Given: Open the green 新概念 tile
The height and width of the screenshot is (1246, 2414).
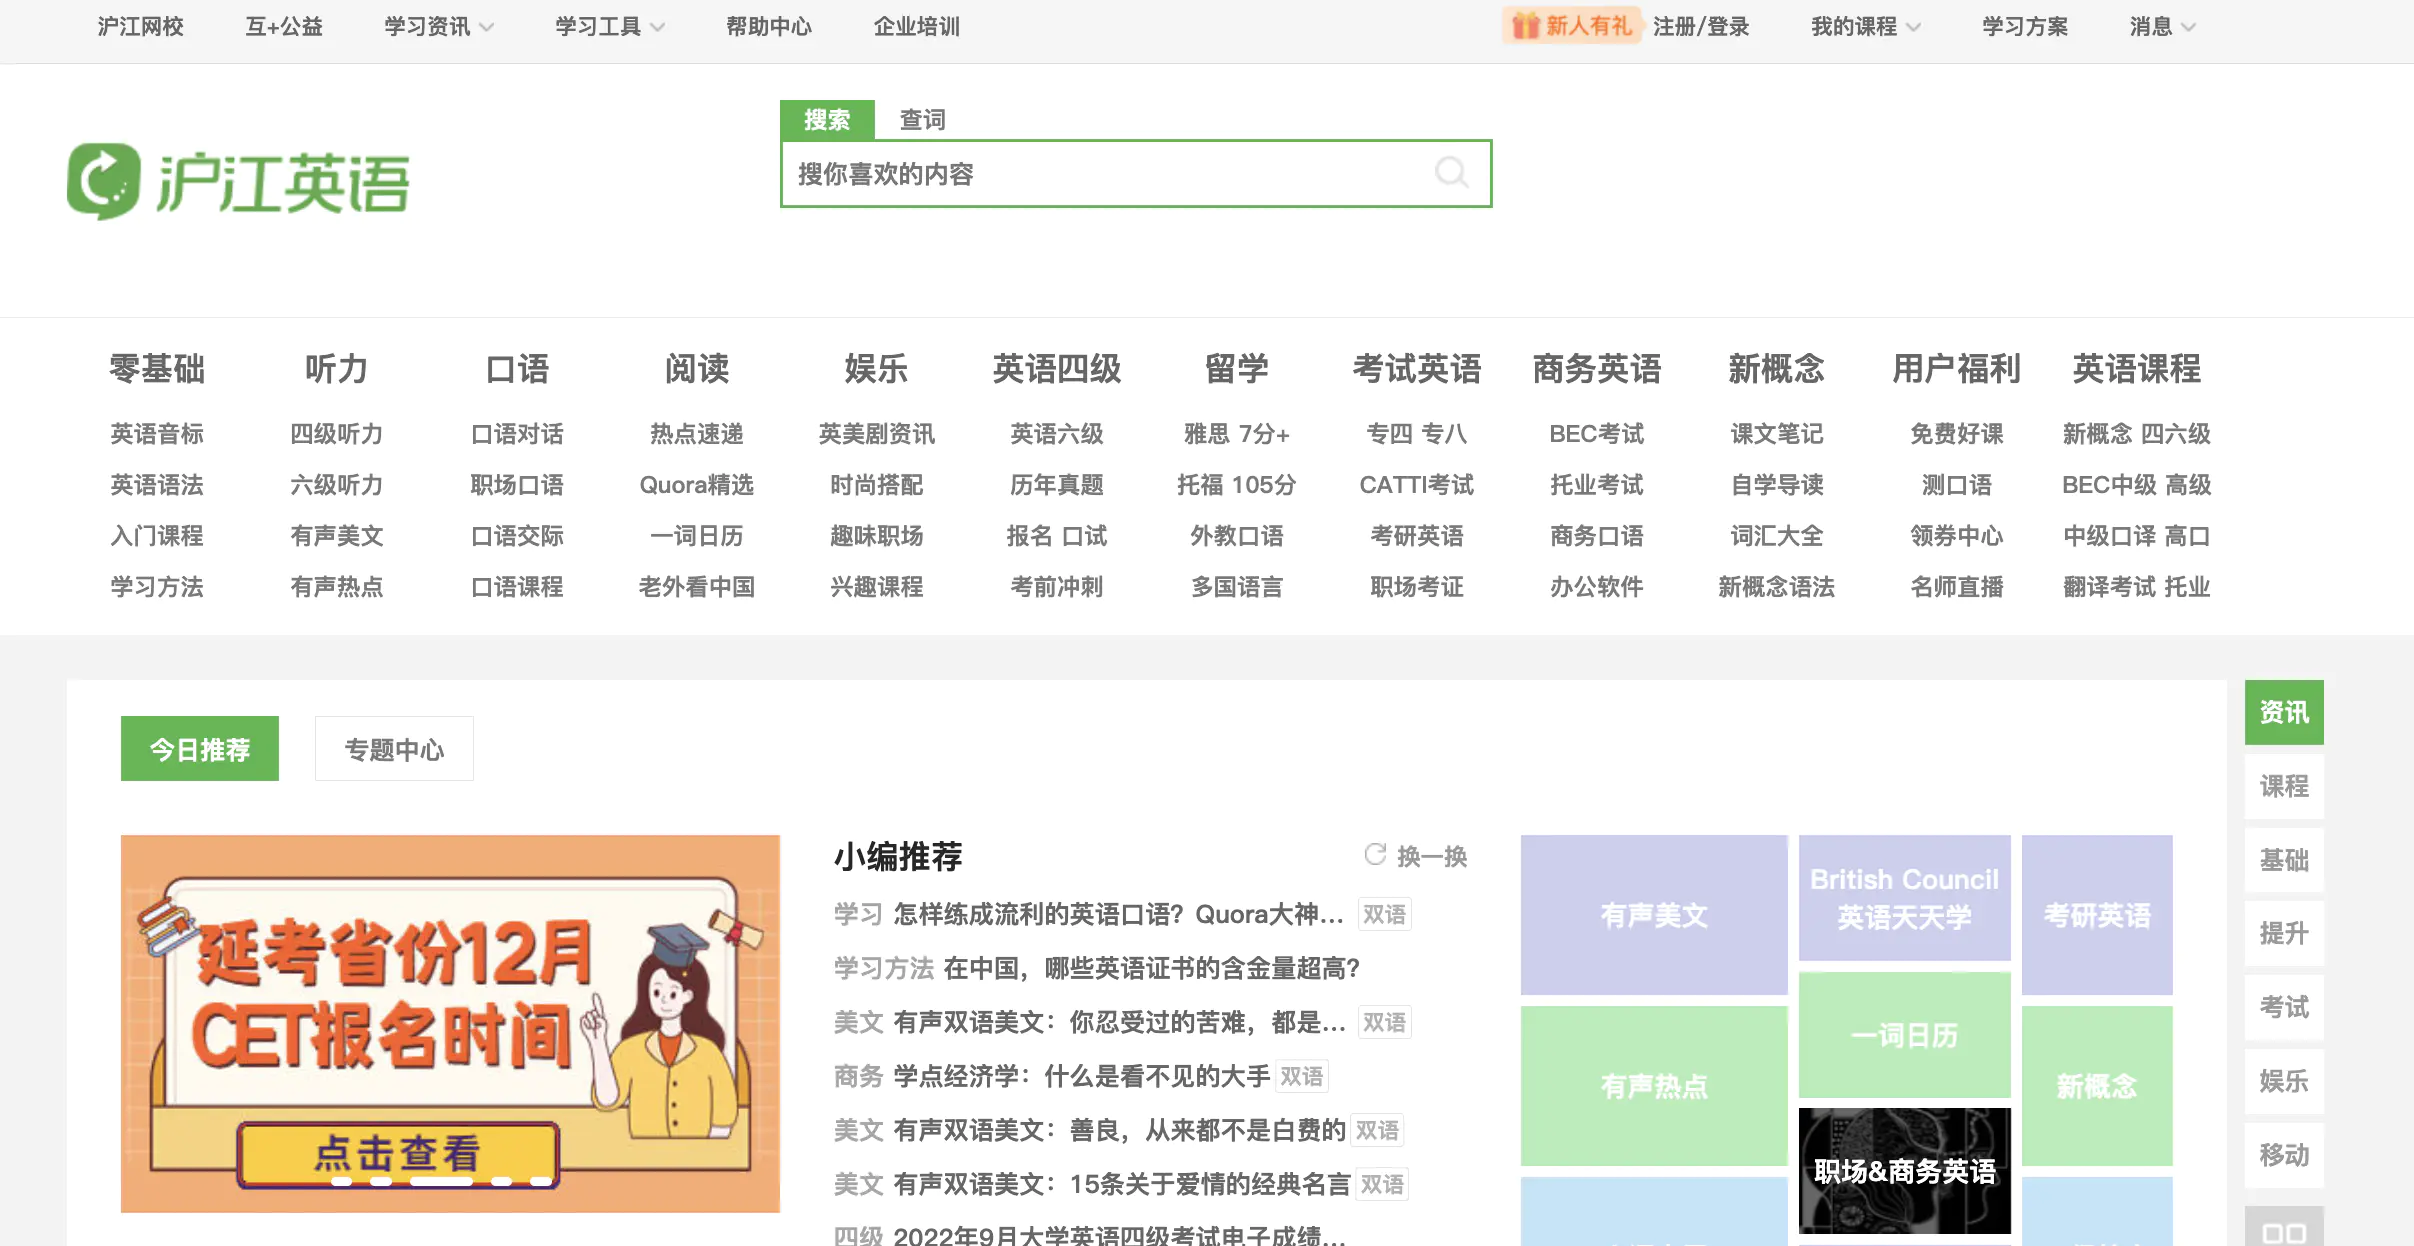Looking at the screenshot, I should coord(2097,1086).
